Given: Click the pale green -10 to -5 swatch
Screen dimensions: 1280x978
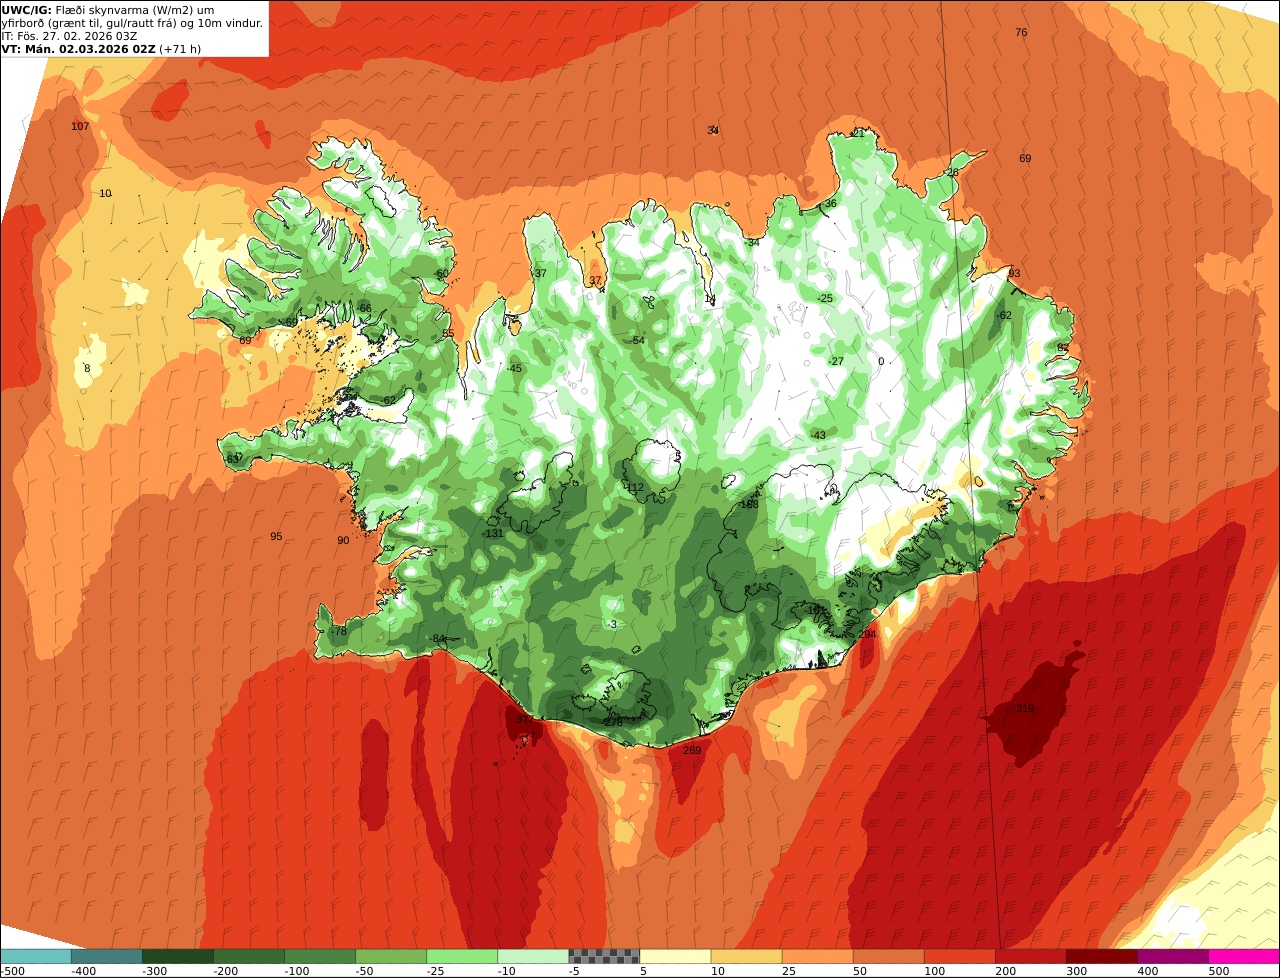Looking at the screenshot, I should 533,956.
